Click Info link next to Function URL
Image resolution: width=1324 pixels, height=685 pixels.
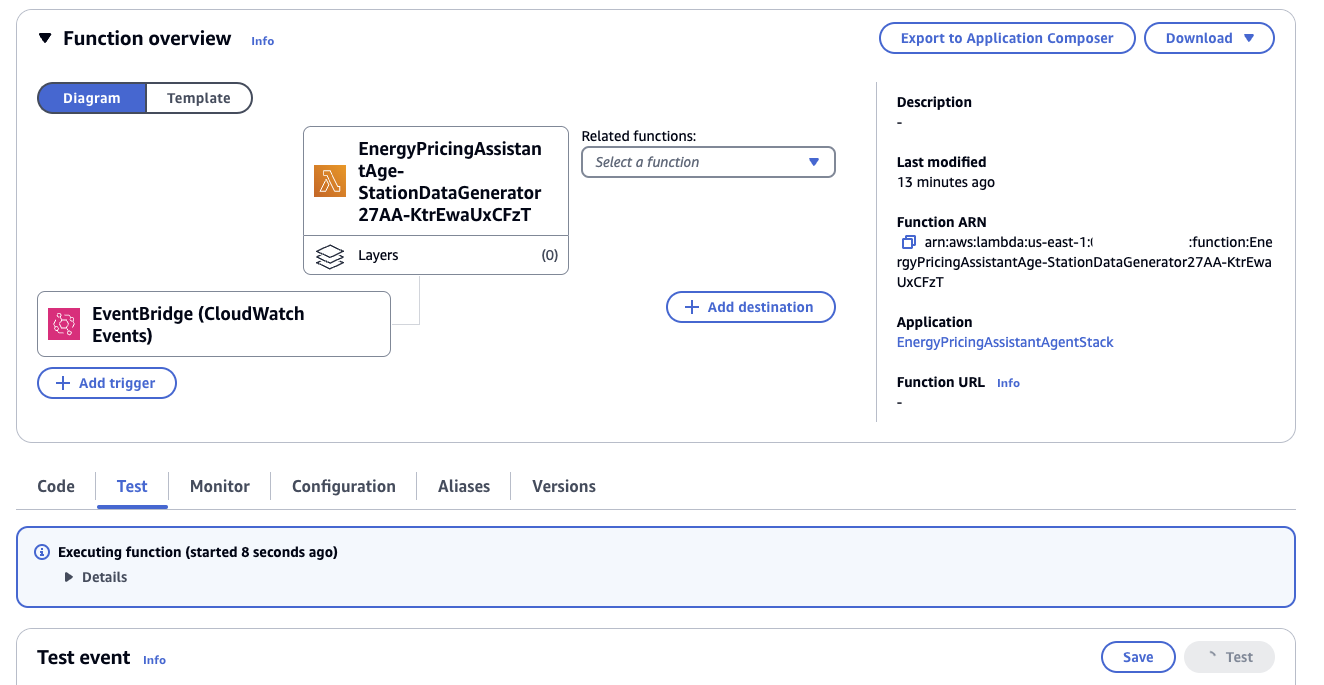point(1008,383)
